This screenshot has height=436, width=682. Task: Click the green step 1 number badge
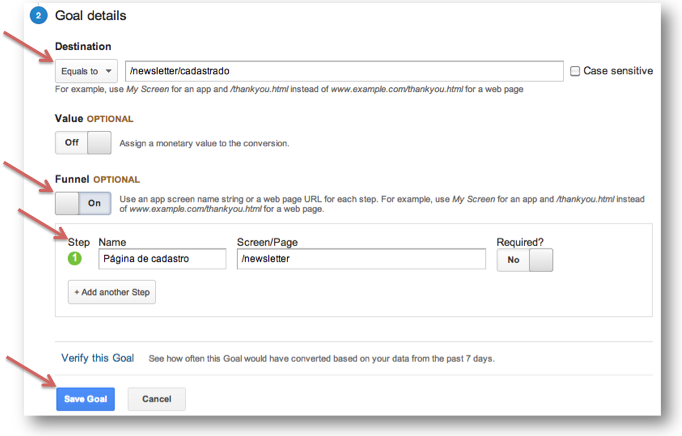click(73, 260)
